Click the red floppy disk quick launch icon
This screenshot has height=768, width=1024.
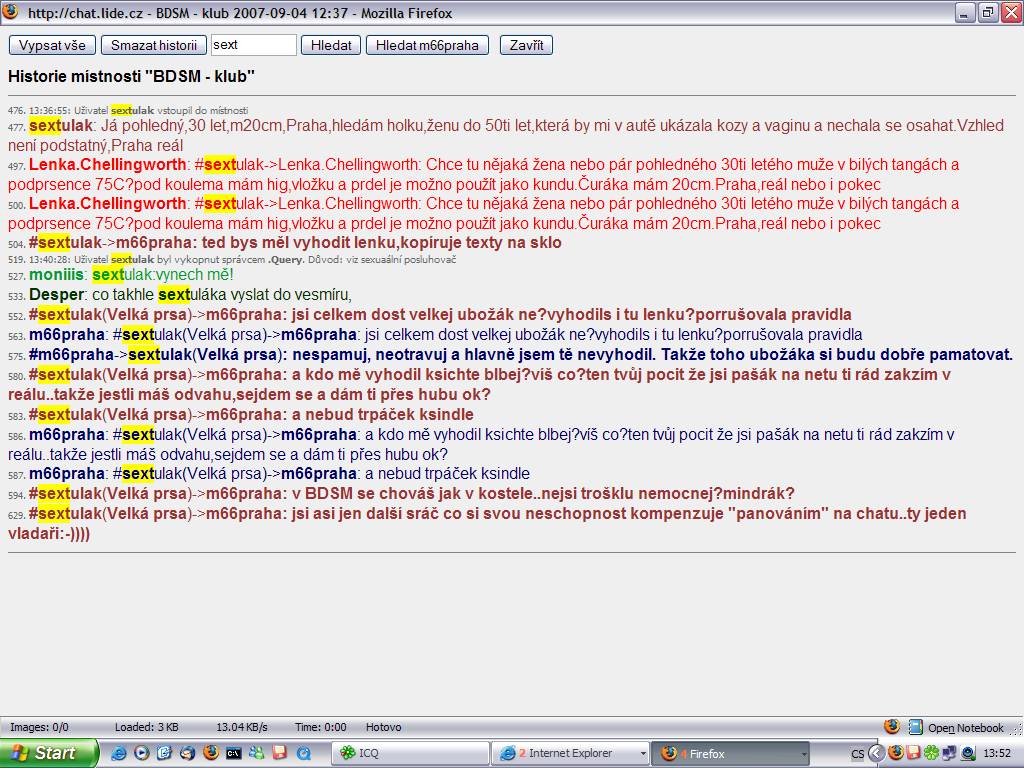(280, 753)
